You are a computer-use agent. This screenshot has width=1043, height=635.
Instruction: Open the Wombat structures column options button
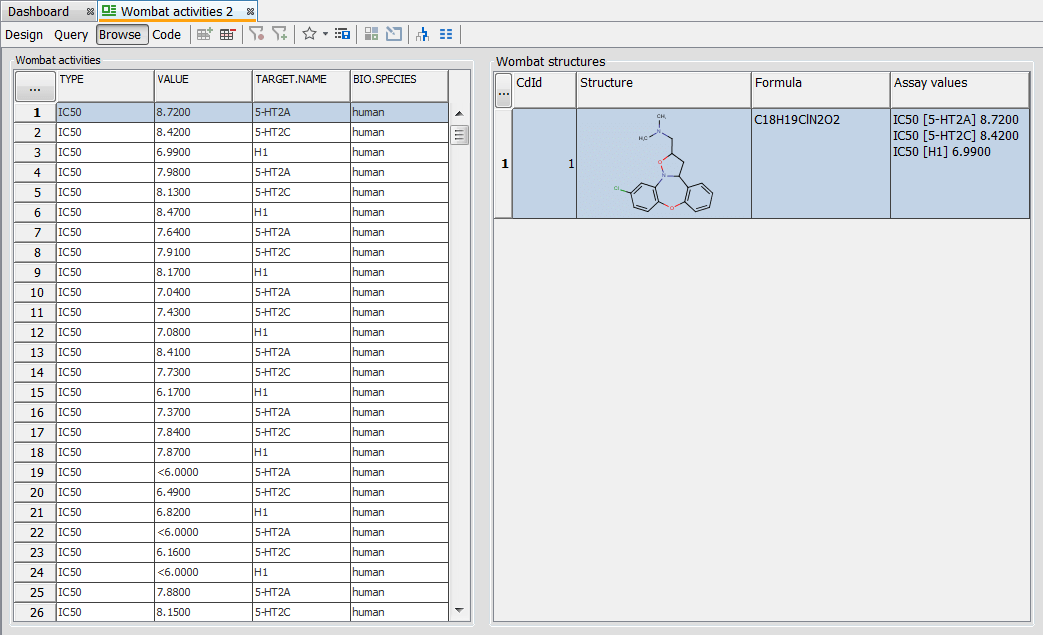coord(504,93)
